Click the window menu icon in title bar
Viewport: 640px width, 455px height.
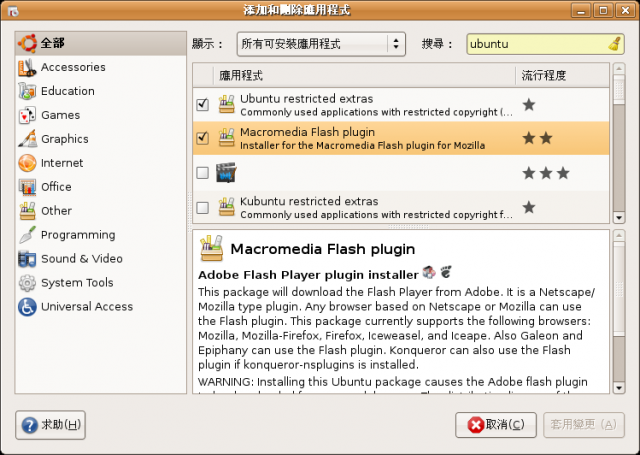point(13,11)
